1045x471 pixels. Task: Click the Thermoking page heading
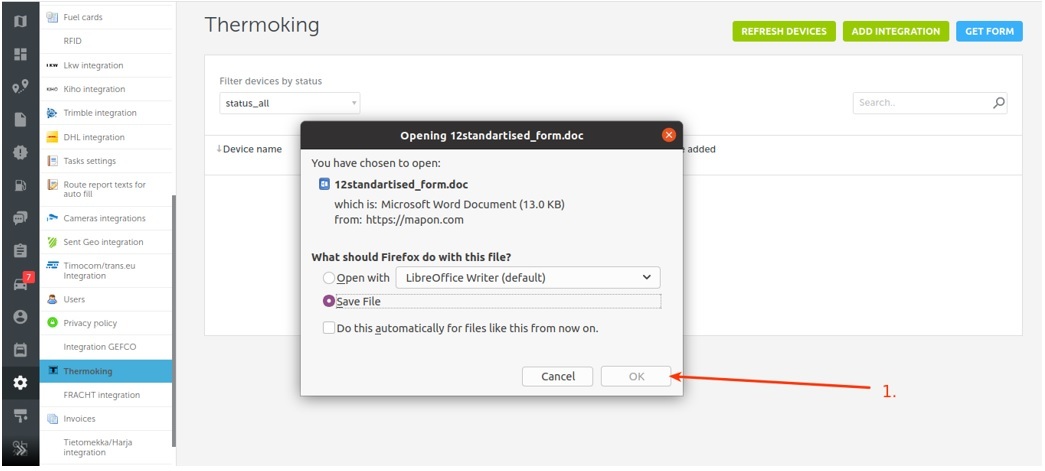tap(262, 25)
